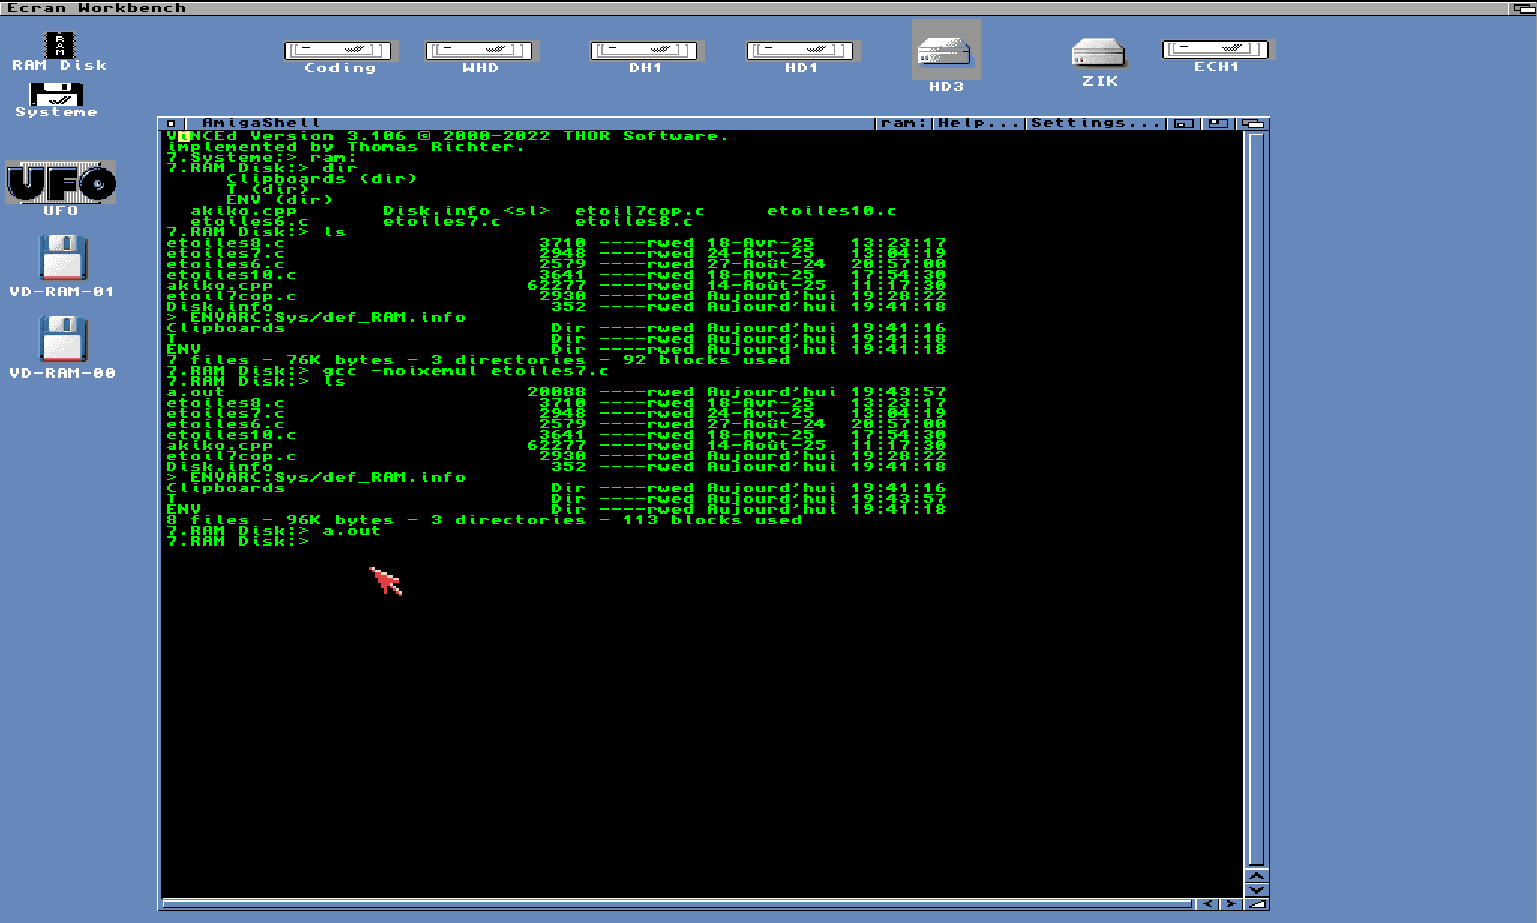Image resolution: width=1537 pixels, height=923 pixels.
Task: Click the "gcc -noixemul etoiles7.c" command
Action: pos(466,371)
